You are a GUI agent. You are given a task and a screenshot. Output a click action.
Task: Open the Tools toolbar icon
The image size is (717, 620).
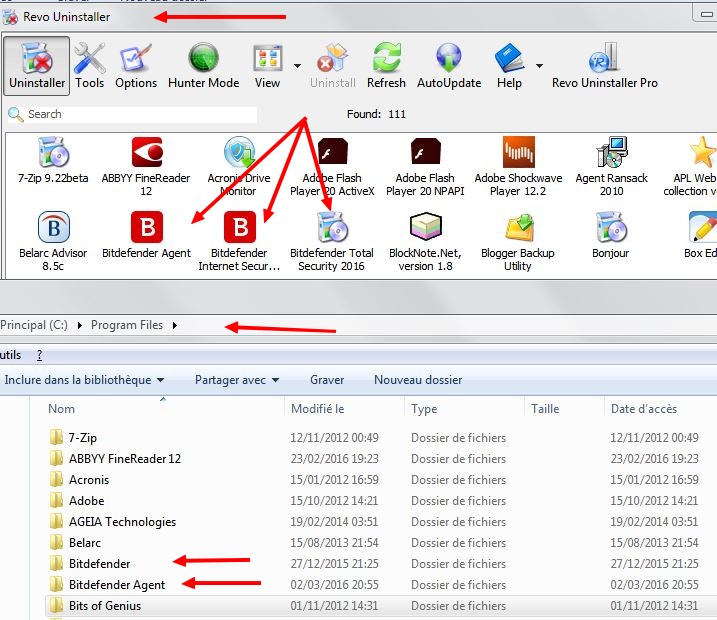point(90,66)
